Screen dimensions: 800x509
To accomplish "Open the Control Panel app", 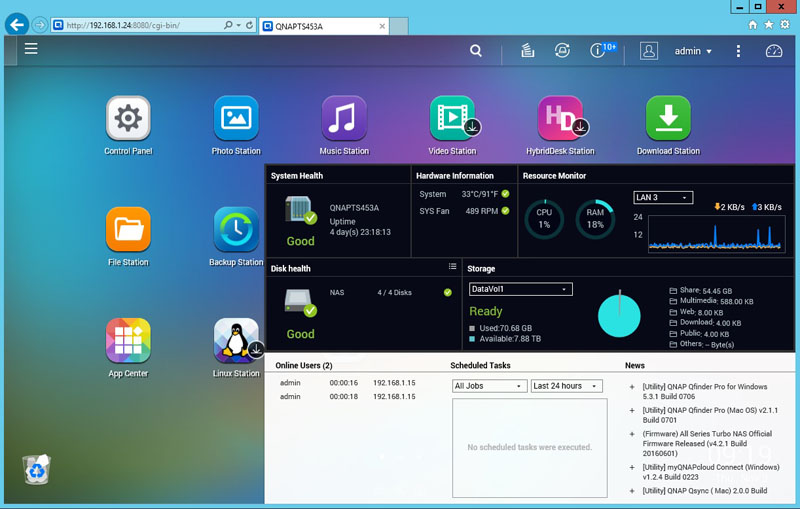I will point(128,119).
